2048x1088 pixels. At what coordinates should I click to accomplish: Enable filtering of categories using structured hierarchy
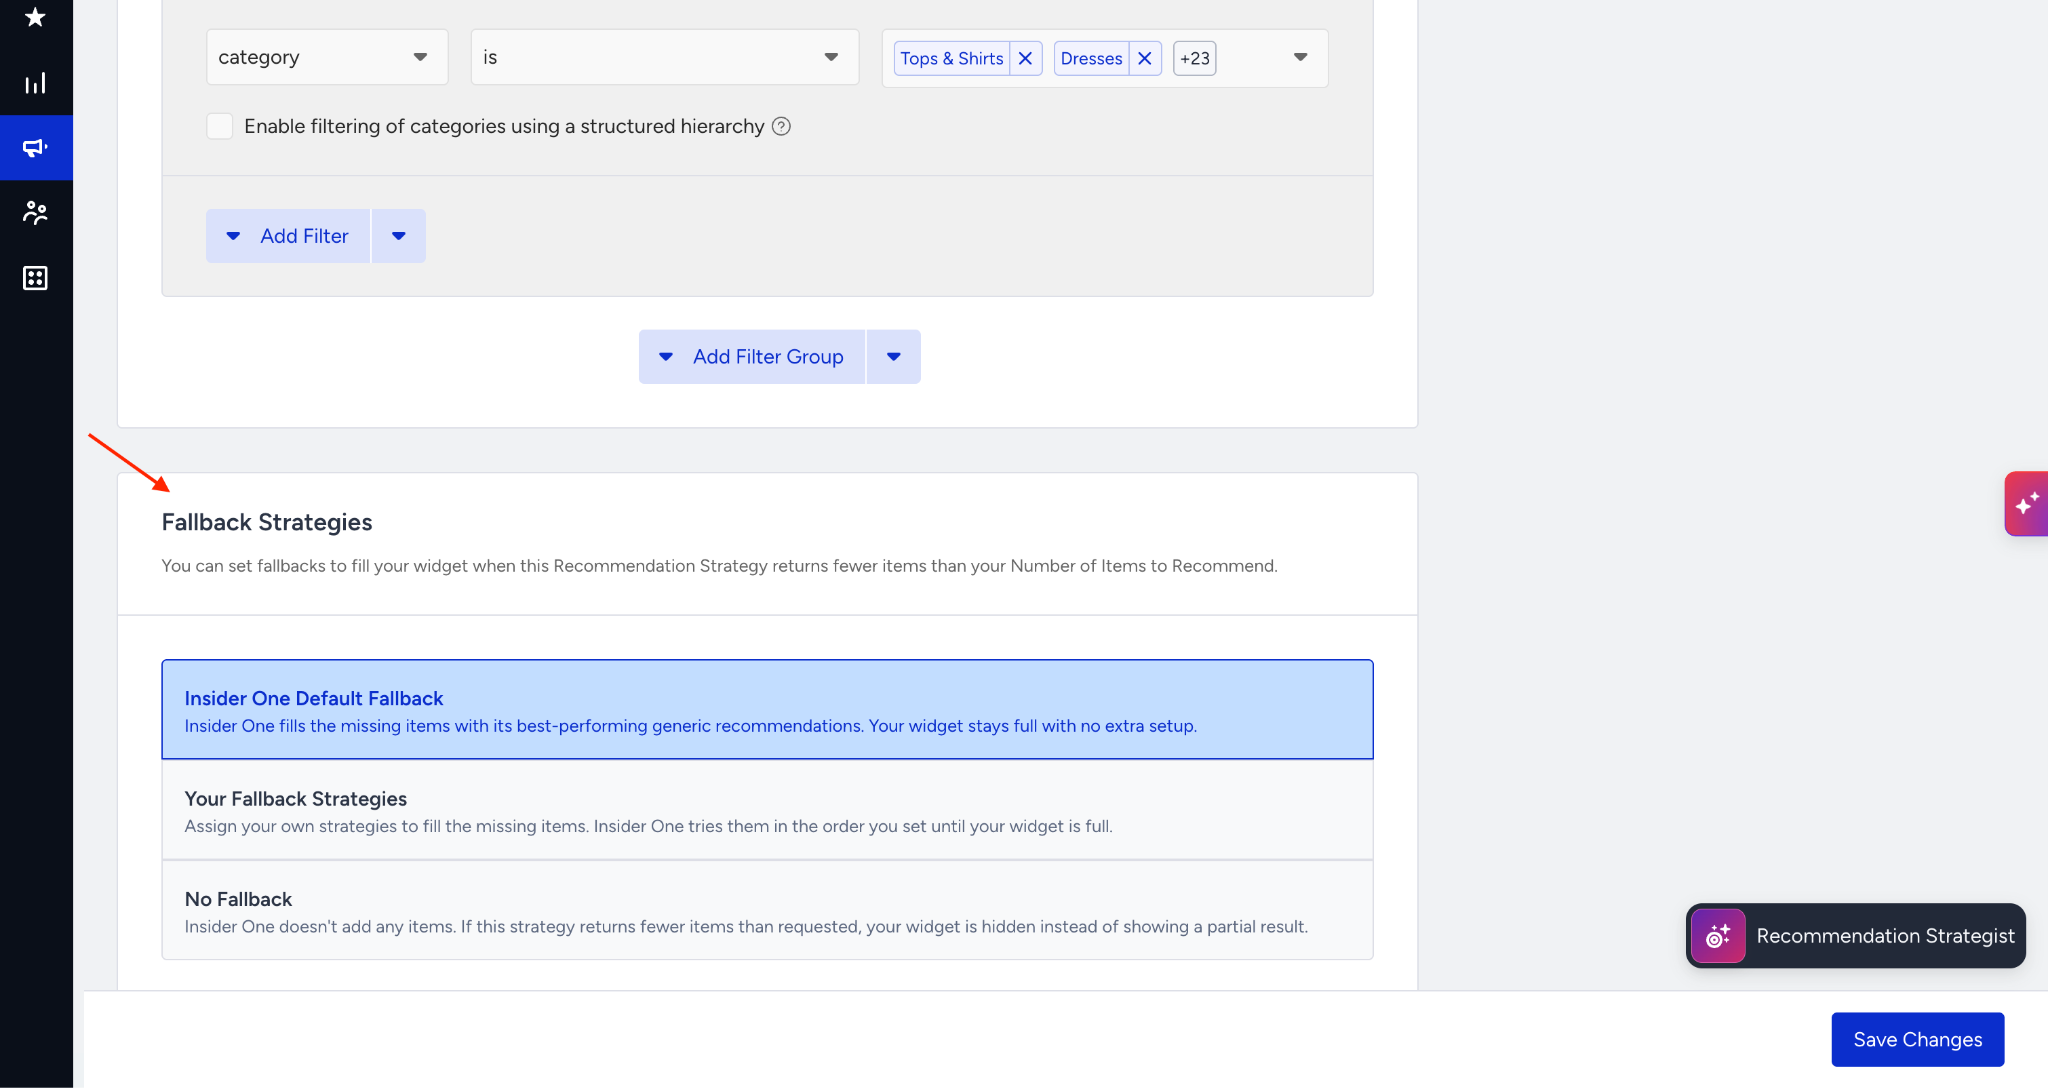(220, 126)
